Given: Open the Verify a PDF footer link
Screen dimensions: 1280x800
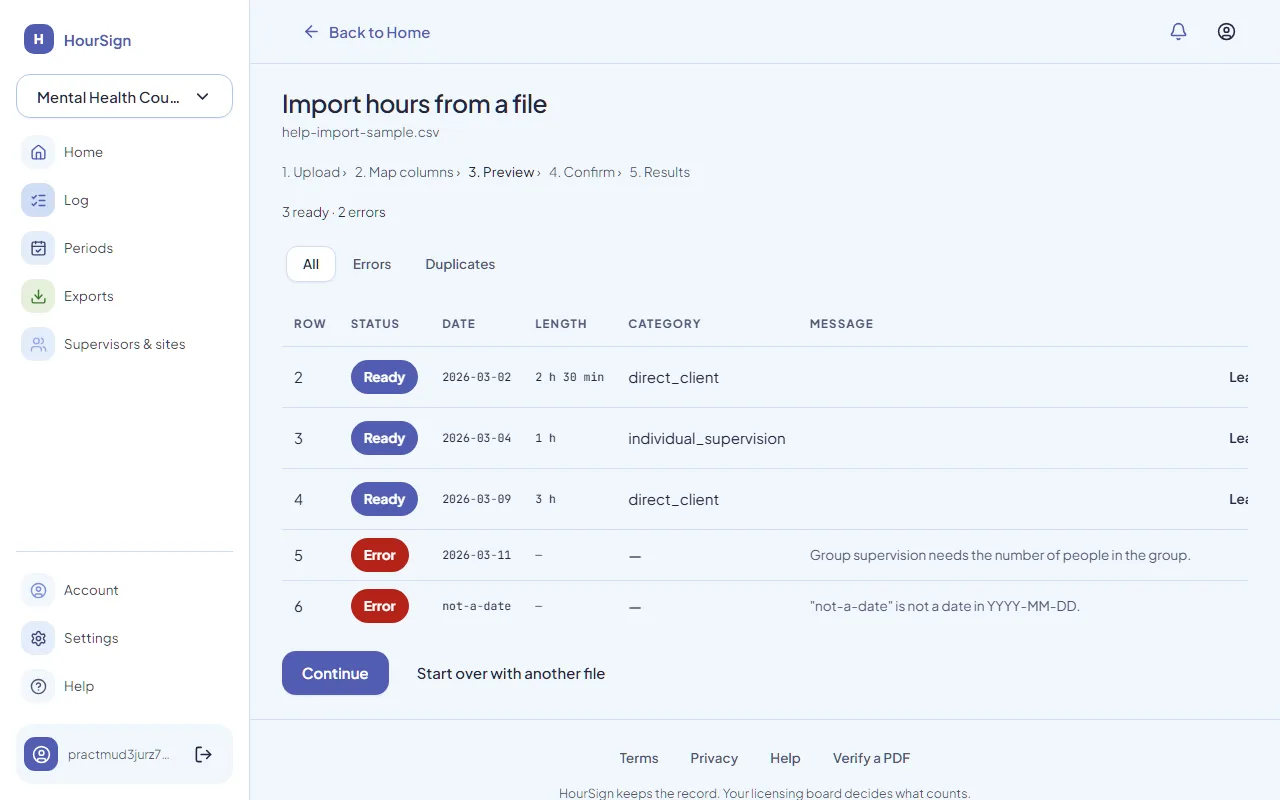Looking at the screenshot, I should [872, 758].
